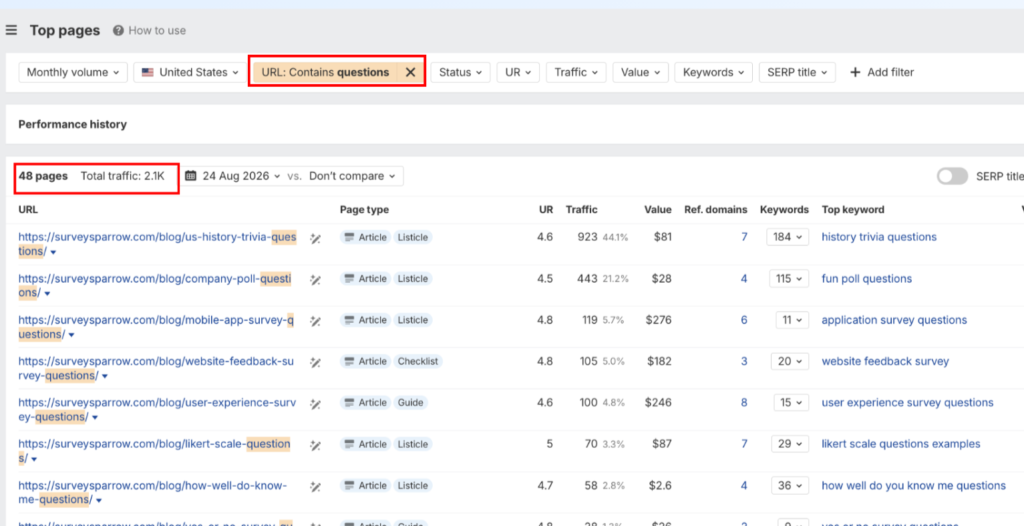Expand the Performance history section
The image size is (1024, 526).
72,124
